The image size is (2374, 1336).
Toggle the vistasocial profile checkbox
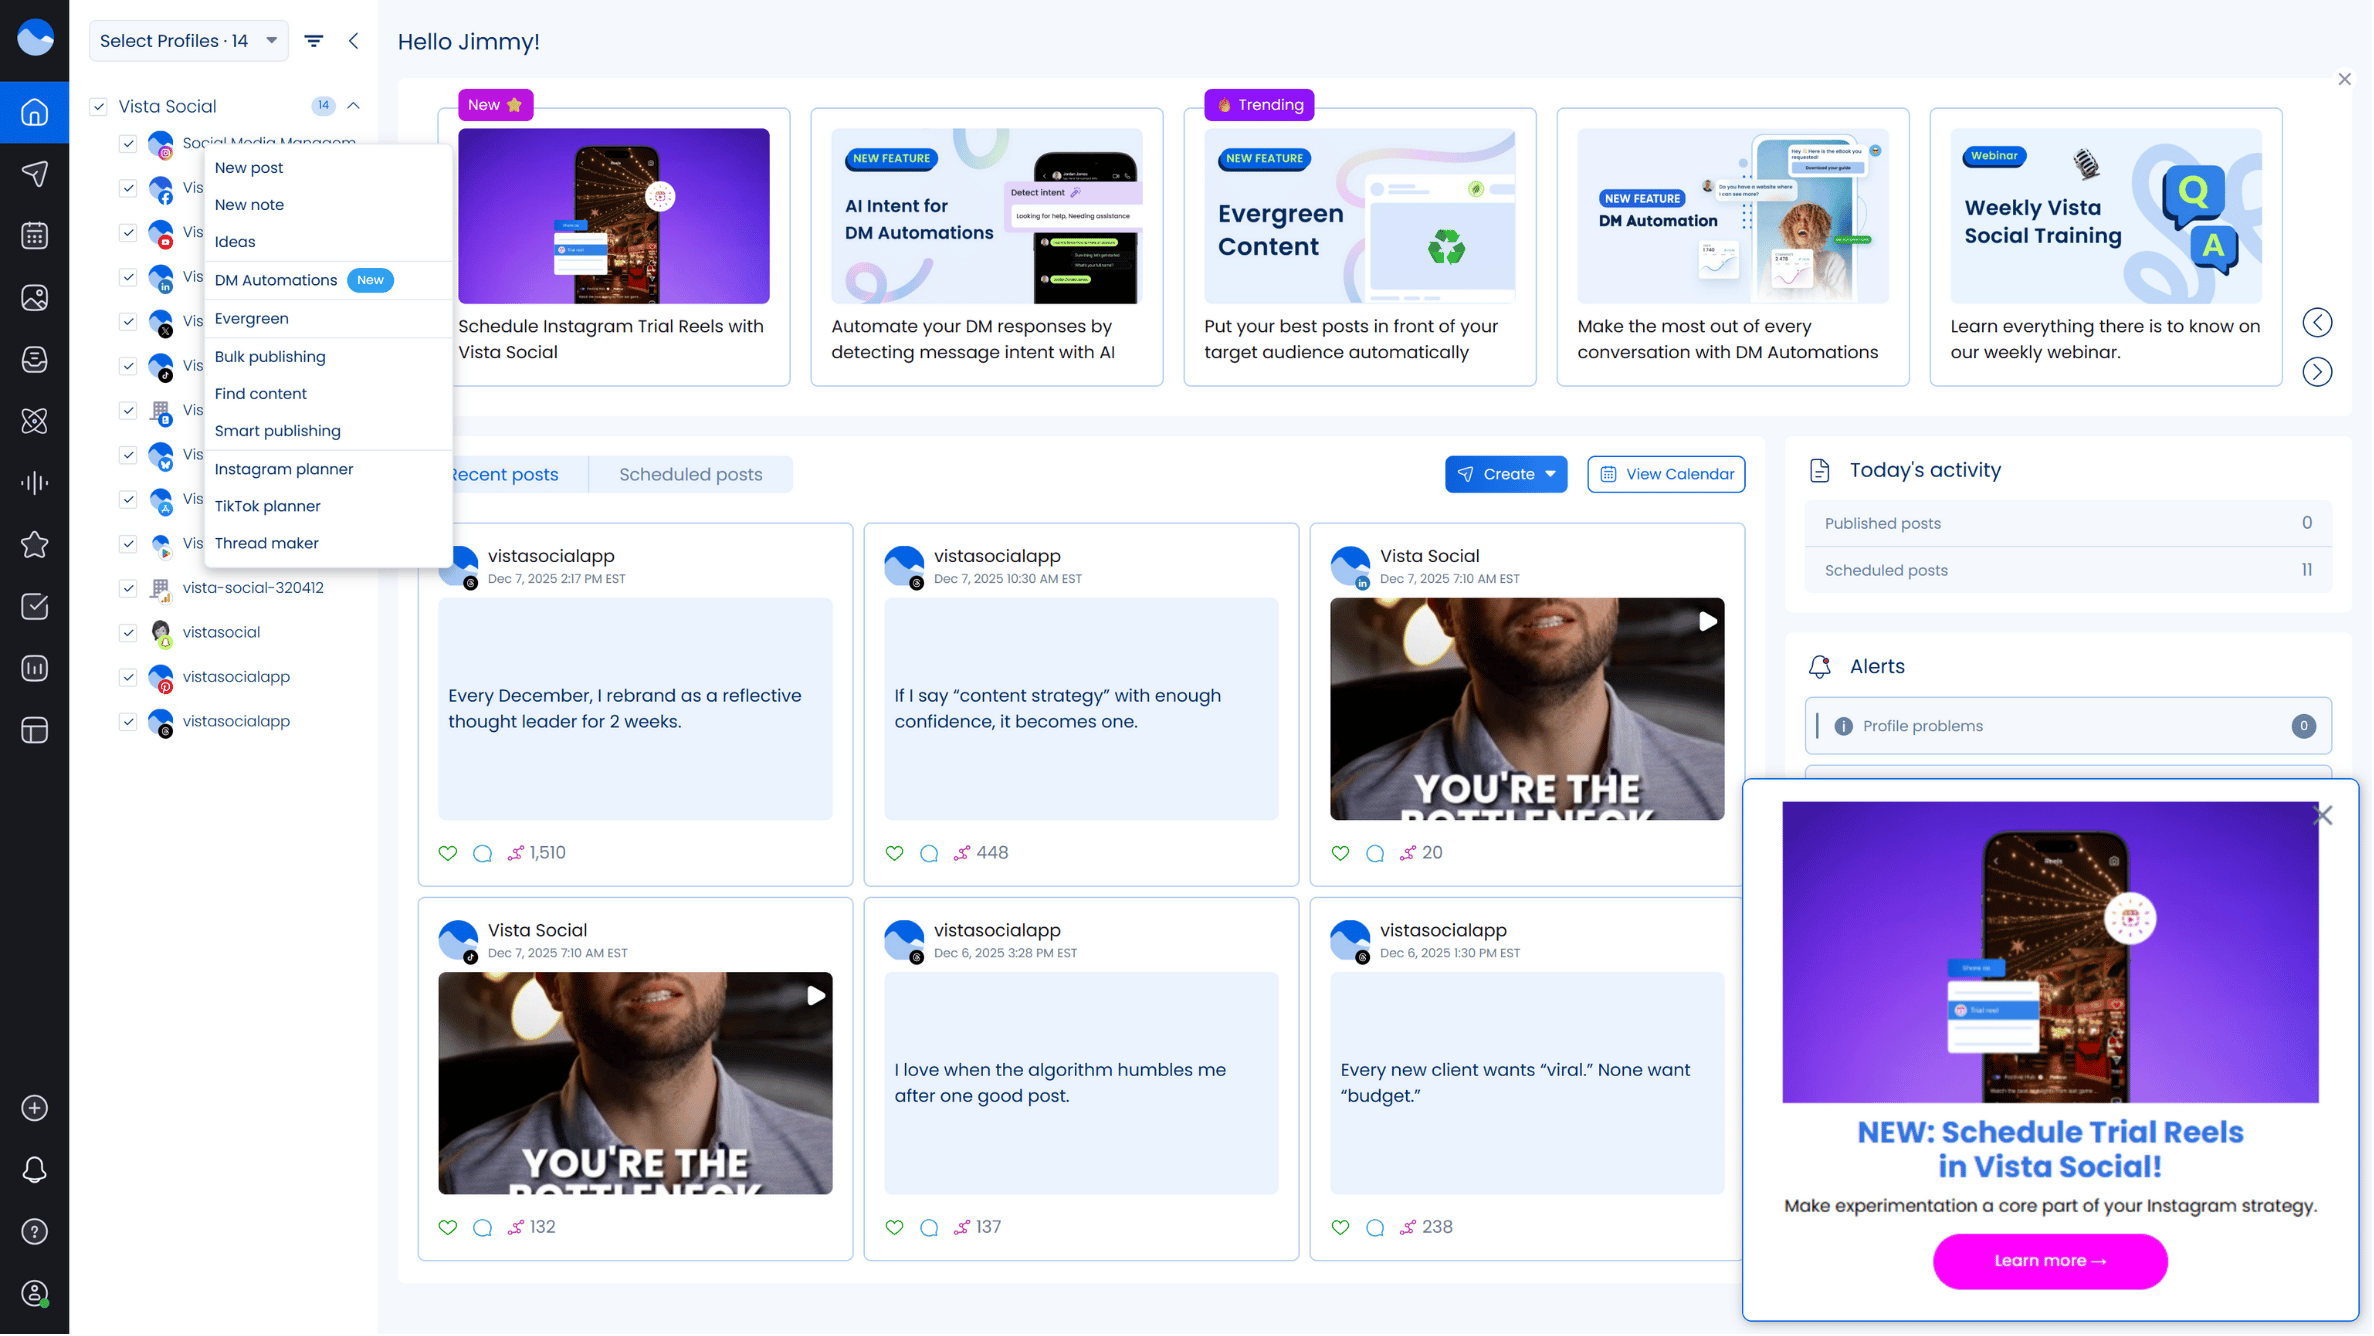128,633
